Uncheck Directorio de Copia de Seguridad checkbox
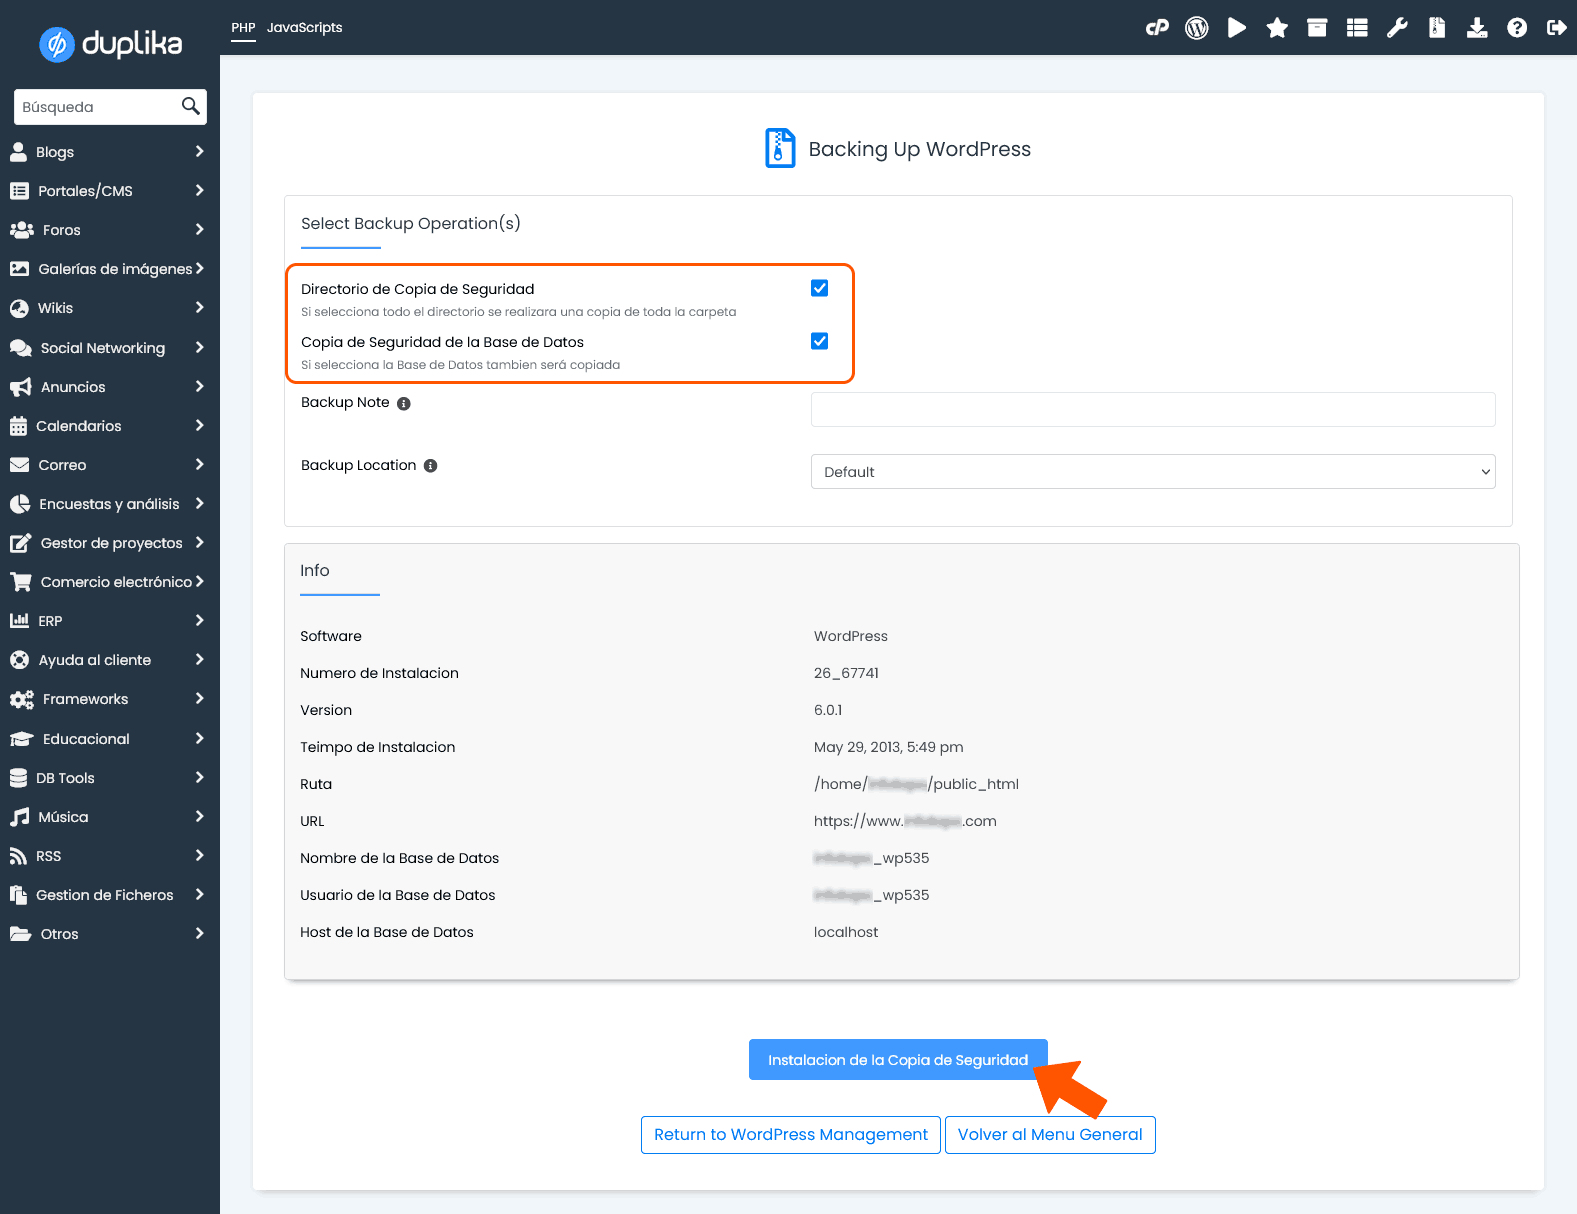 pyautogui.click(x=820, y=288)
